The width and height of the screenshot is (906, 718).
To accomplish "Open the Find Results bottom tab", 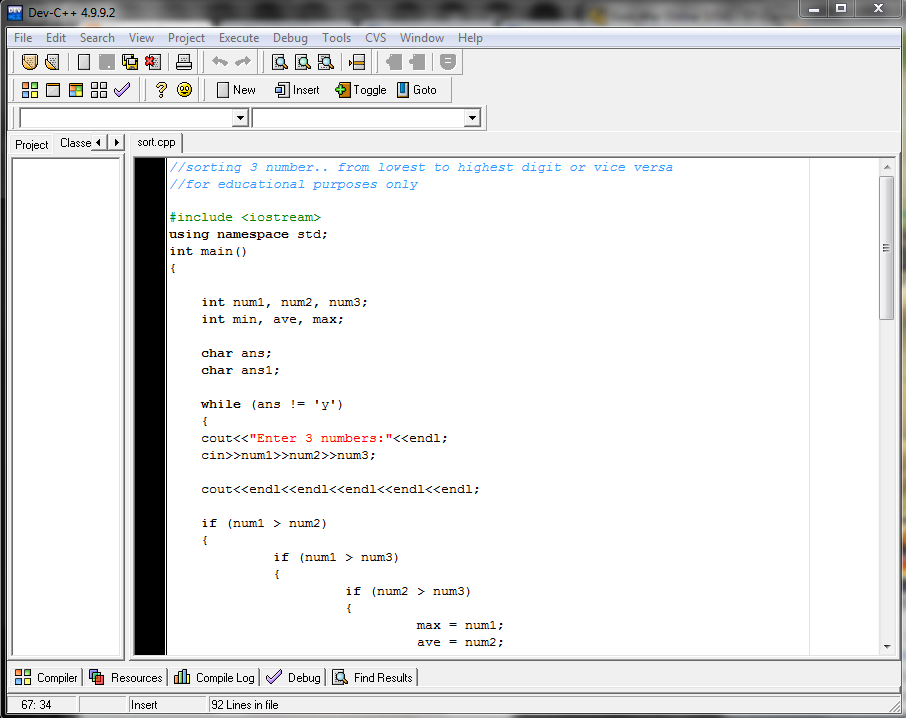I will click(x=373, y=678).
